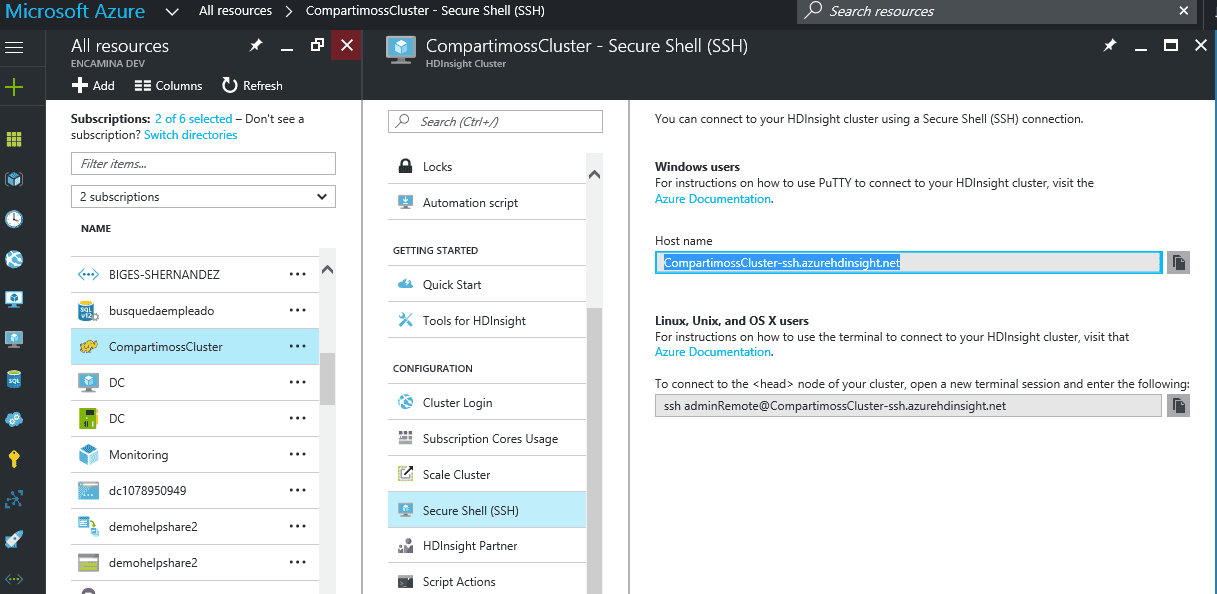Select Monitoring resource
The width and height of the screenshot is (1217, 594).
[x=195, y=454]
